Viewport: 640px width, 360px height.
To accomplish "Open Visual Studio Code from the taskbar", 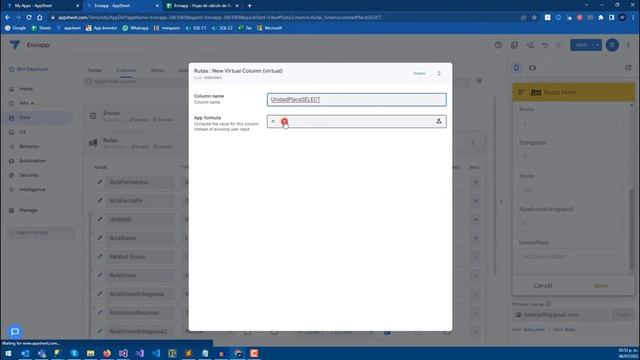I will pos(156,353).
